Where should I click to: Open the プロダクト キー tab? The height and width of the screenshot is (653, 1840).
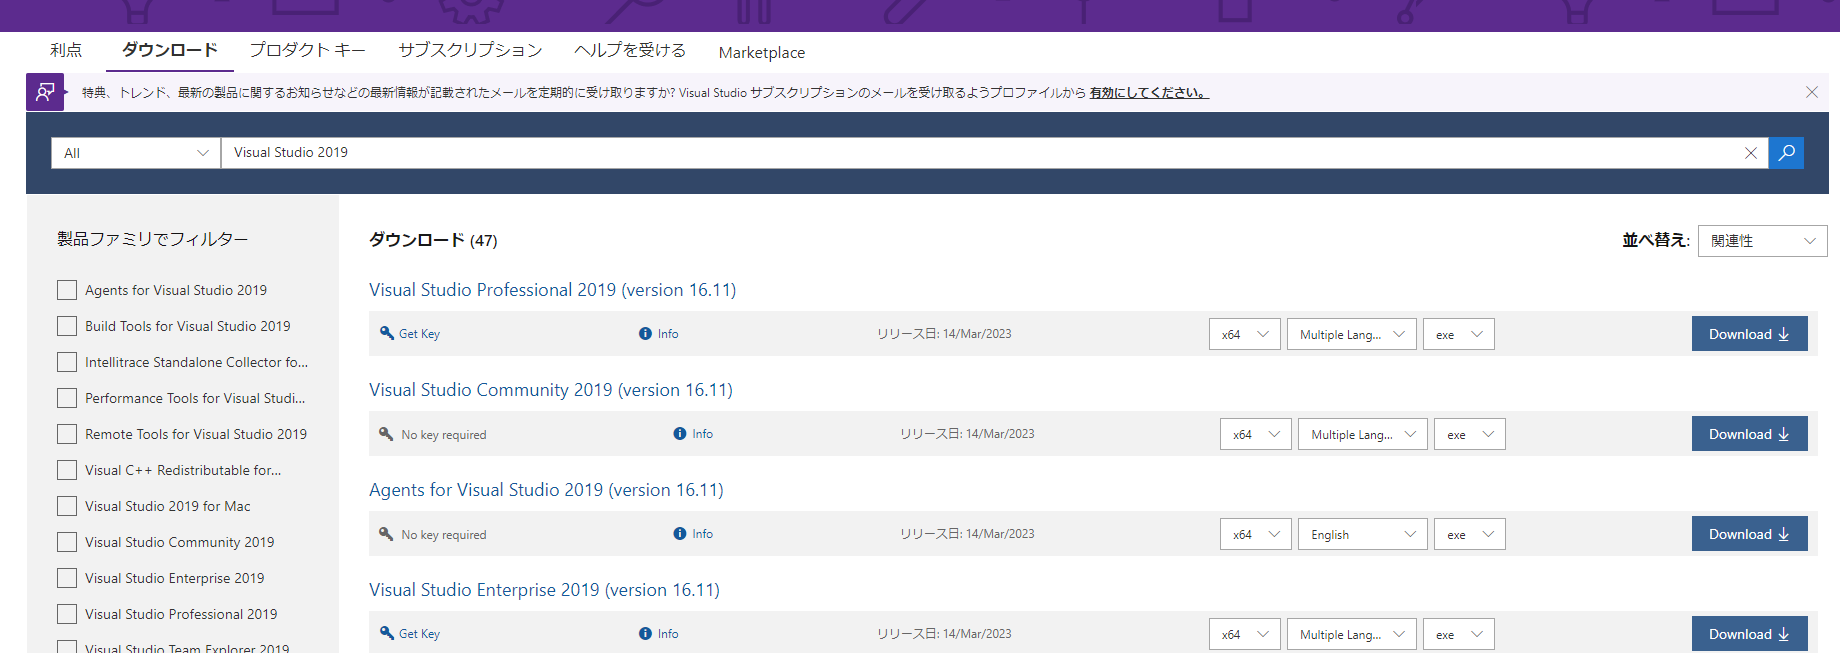(x=308, y=50)
